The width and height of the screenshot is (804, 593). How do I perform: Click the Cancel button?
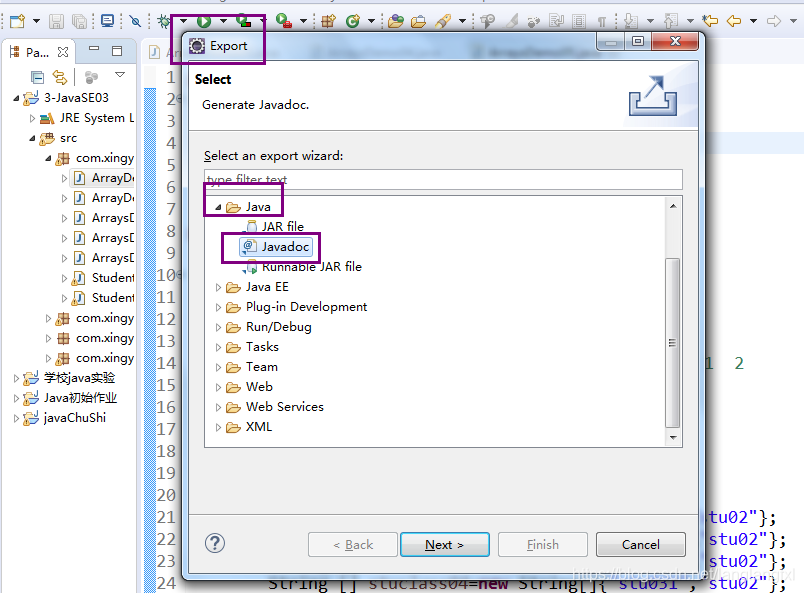[640, 545]
